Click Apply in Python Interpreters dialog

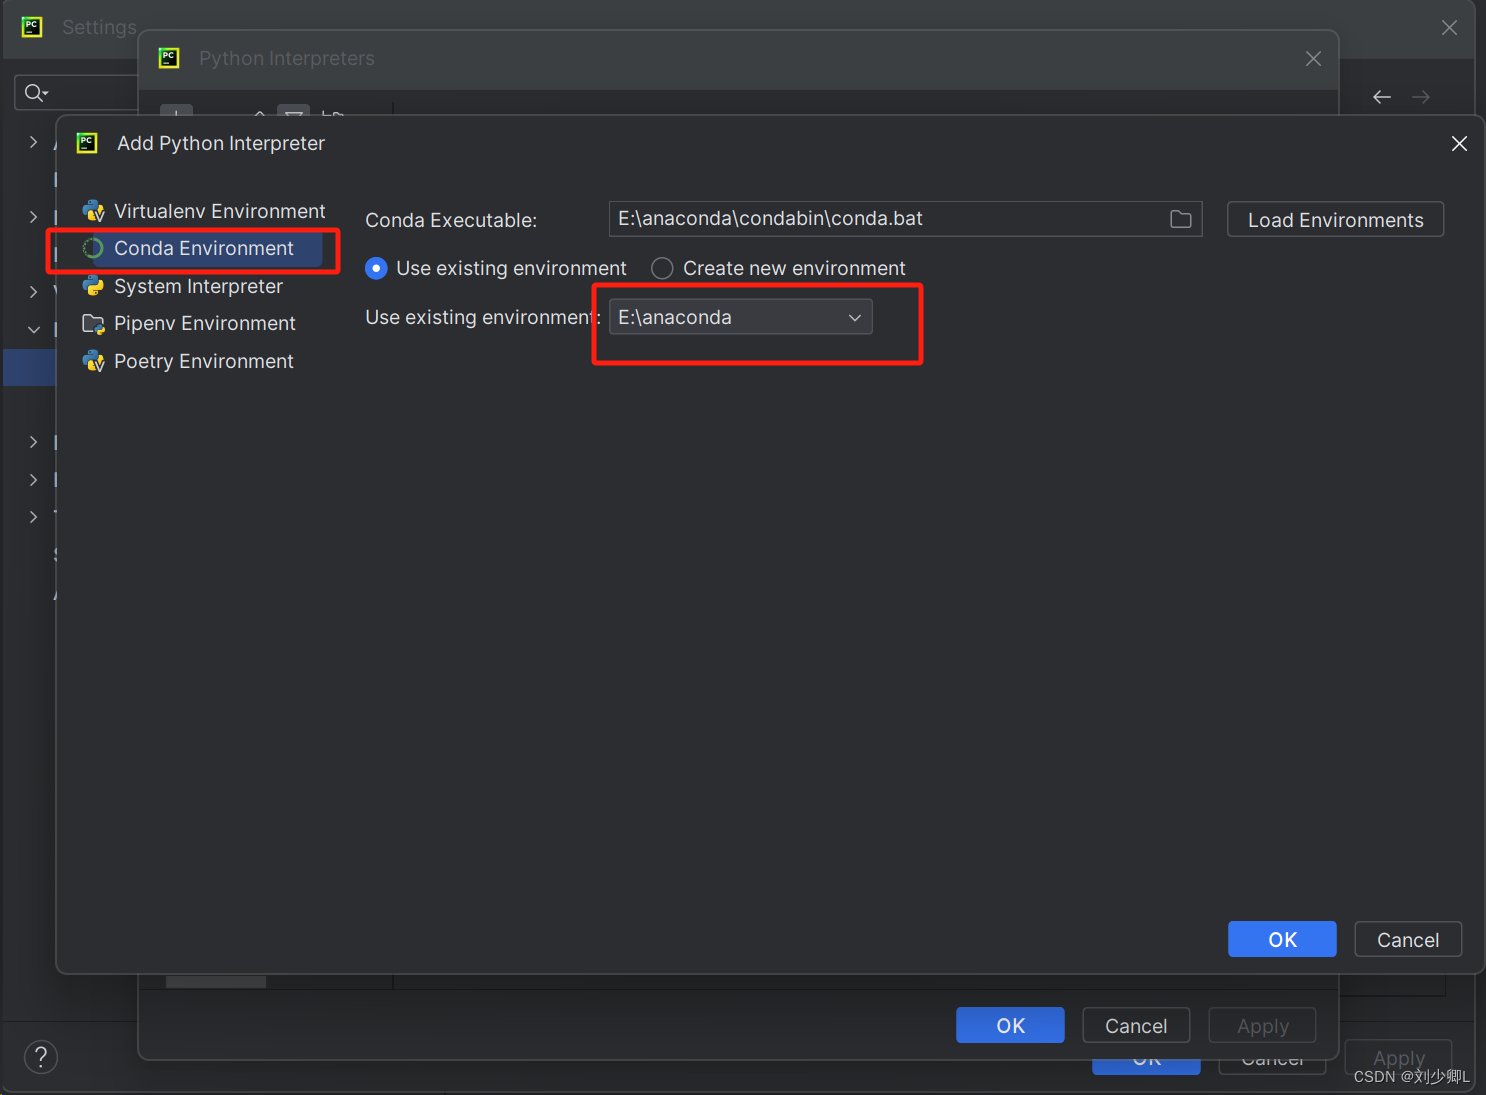coord(1262,1025)
